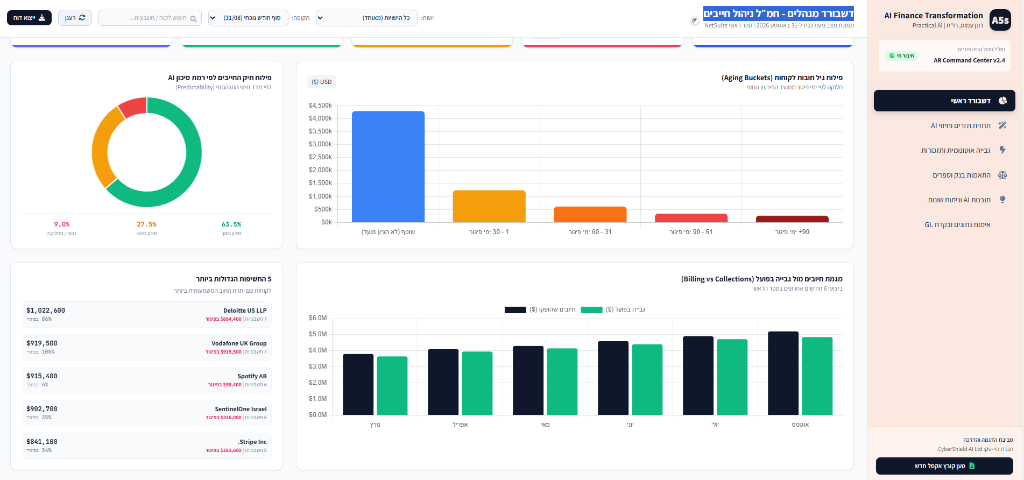Image resolution: width=1024 pixels, height=480 pixels.
Task: Click the Billing vs Collections chart title
Action: tap(762, 279)
